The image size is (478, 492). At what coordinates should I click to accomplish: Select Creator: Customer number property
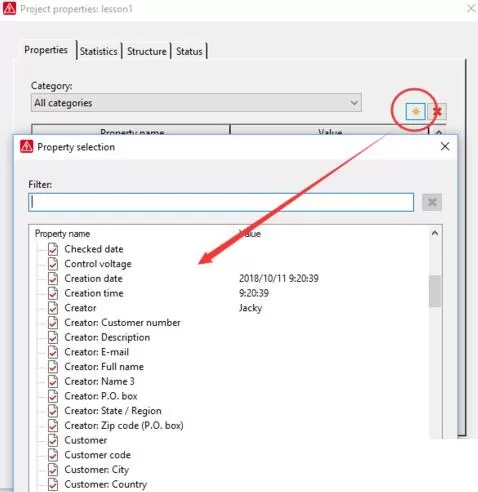[122, 322]
